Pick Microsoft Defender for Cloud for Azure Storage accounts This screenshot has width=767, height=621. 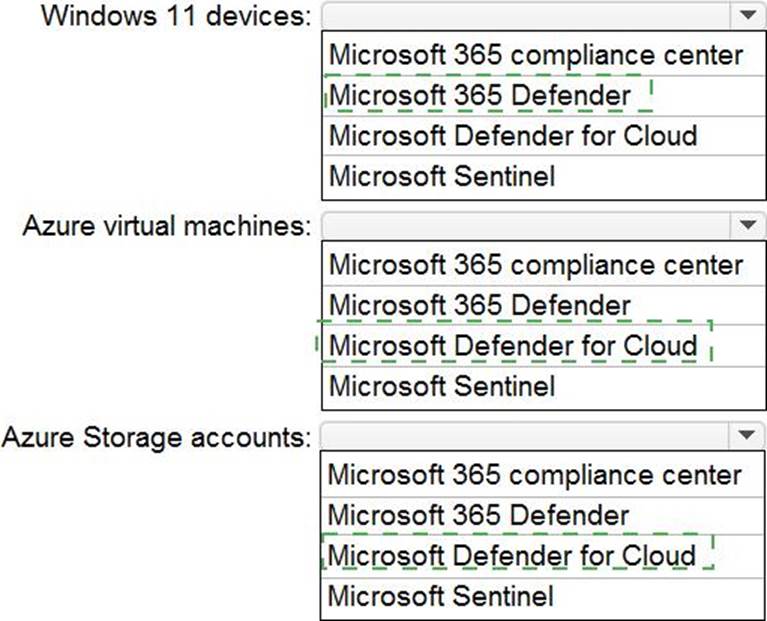tap(512, 555)
